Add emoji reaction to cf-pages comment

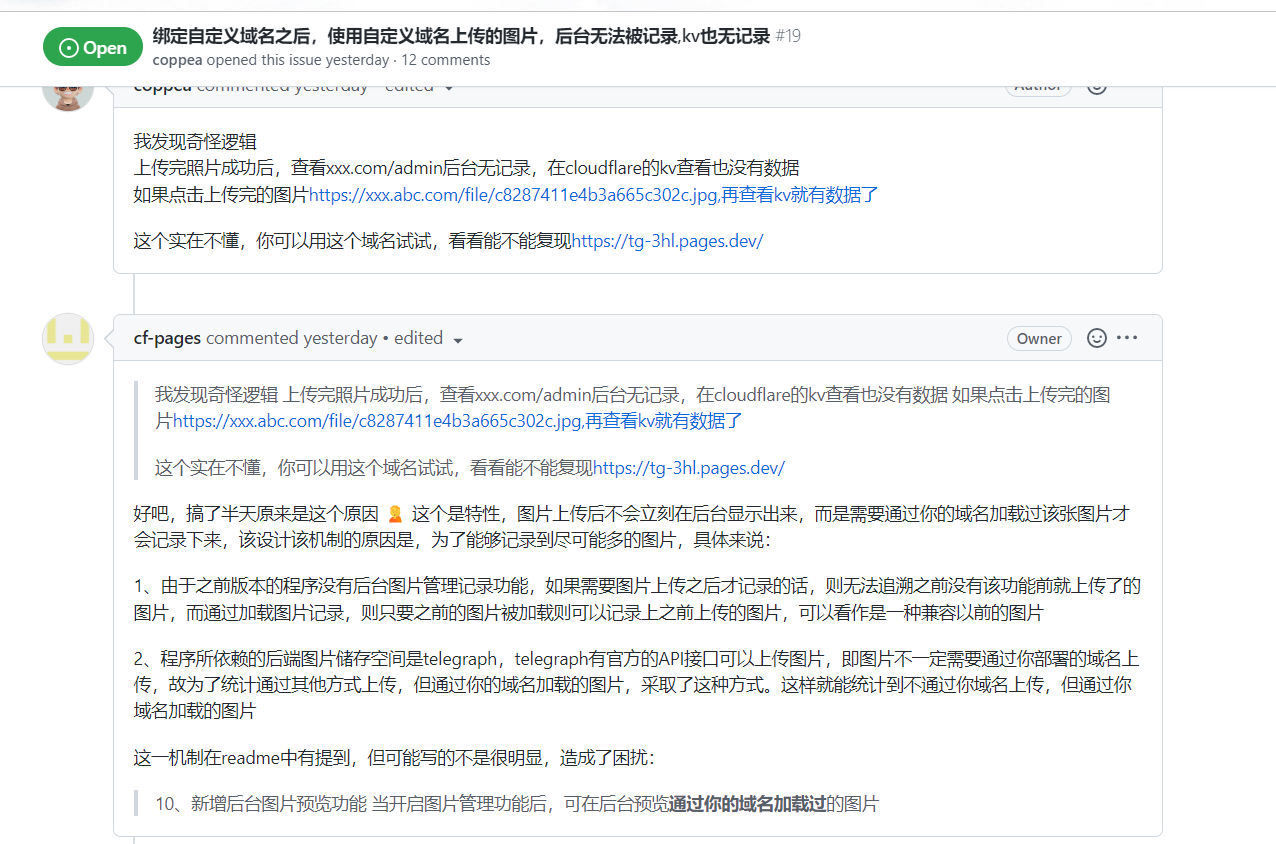1097,338
